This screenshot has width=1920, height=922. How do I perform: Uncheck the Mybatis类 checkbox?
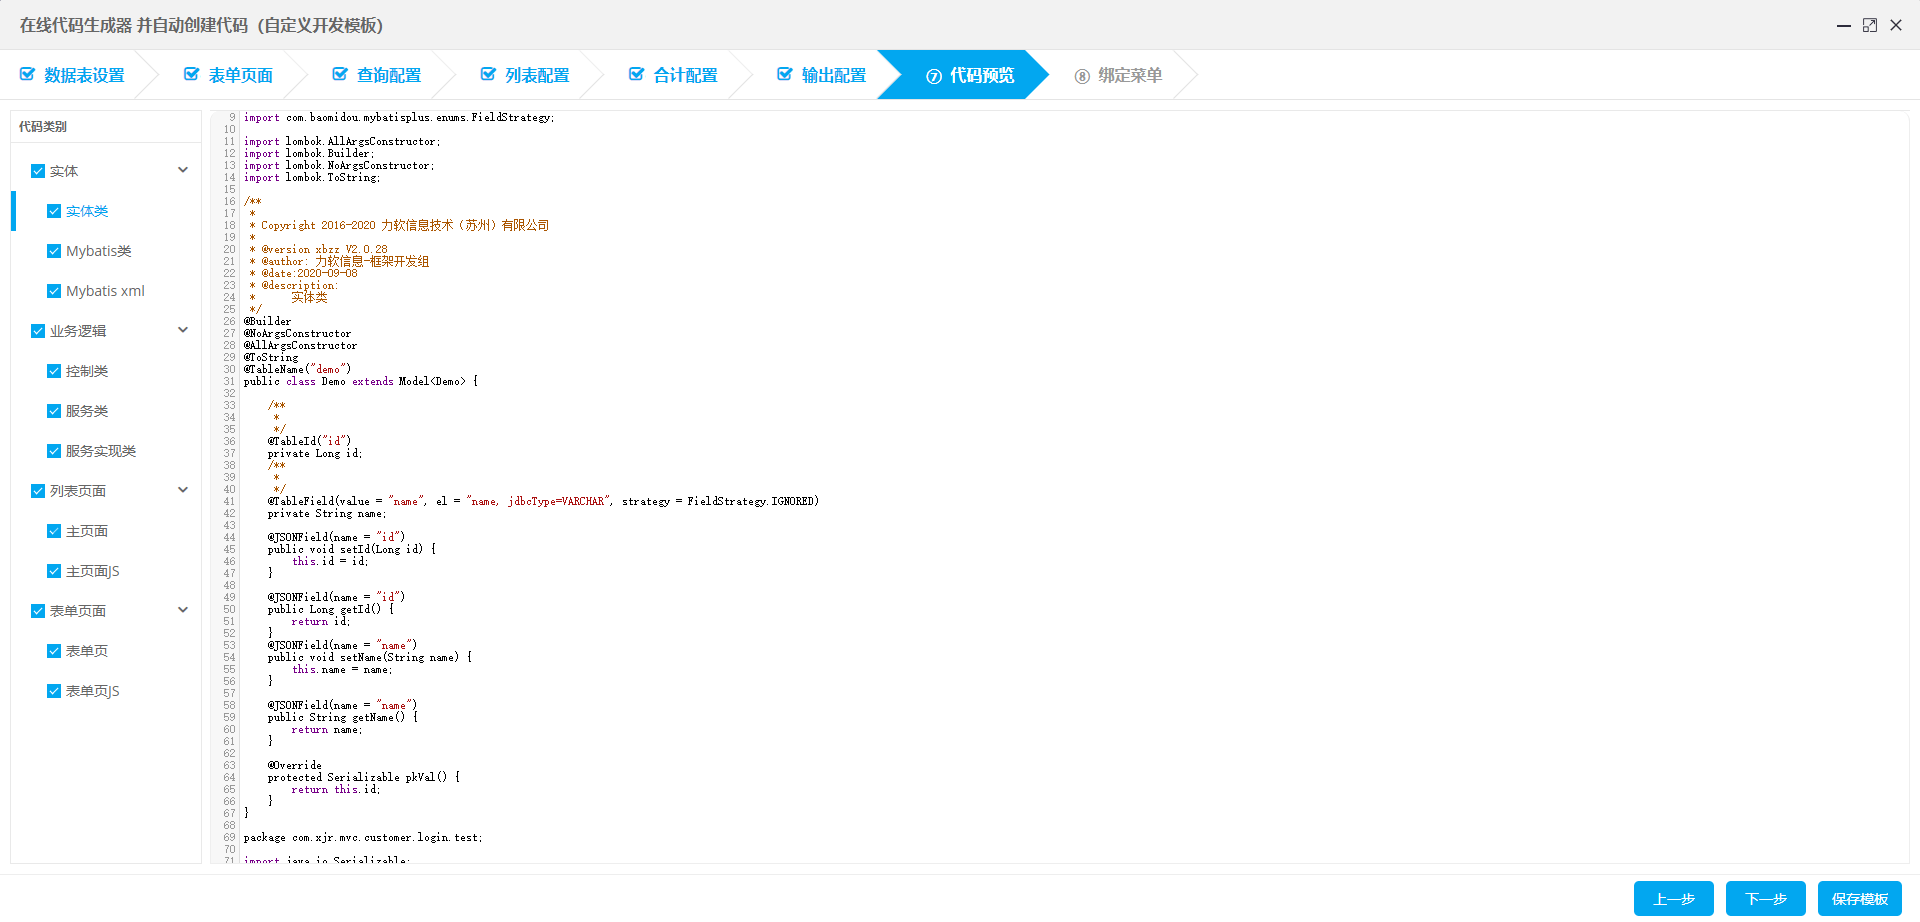pyautogui.click(x=54, y=251)
